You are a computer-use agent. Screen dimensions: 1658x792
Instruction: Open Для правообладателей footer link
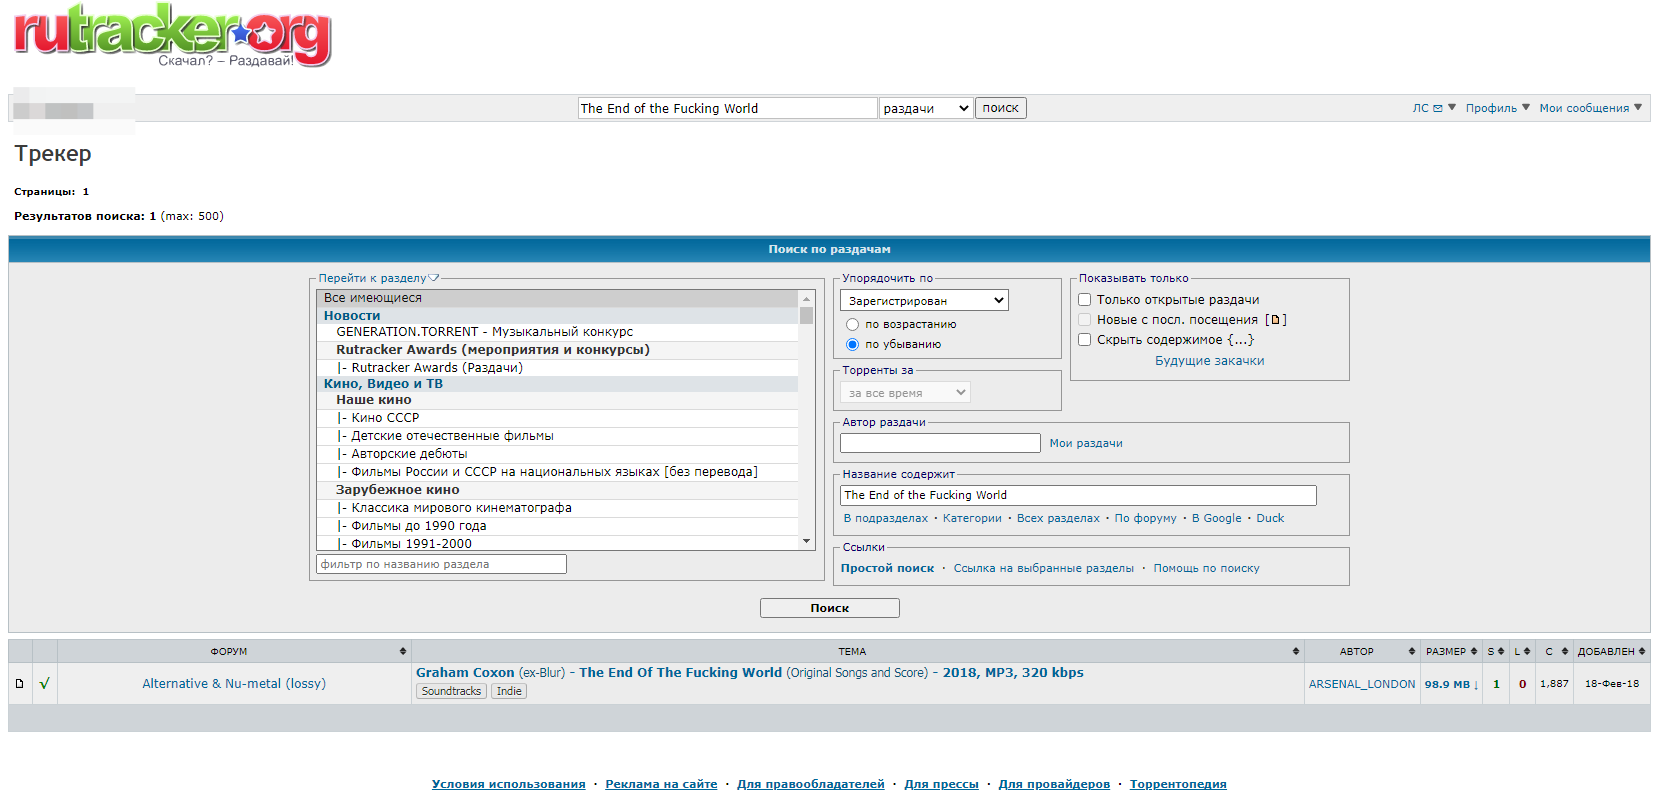[811, 784]
